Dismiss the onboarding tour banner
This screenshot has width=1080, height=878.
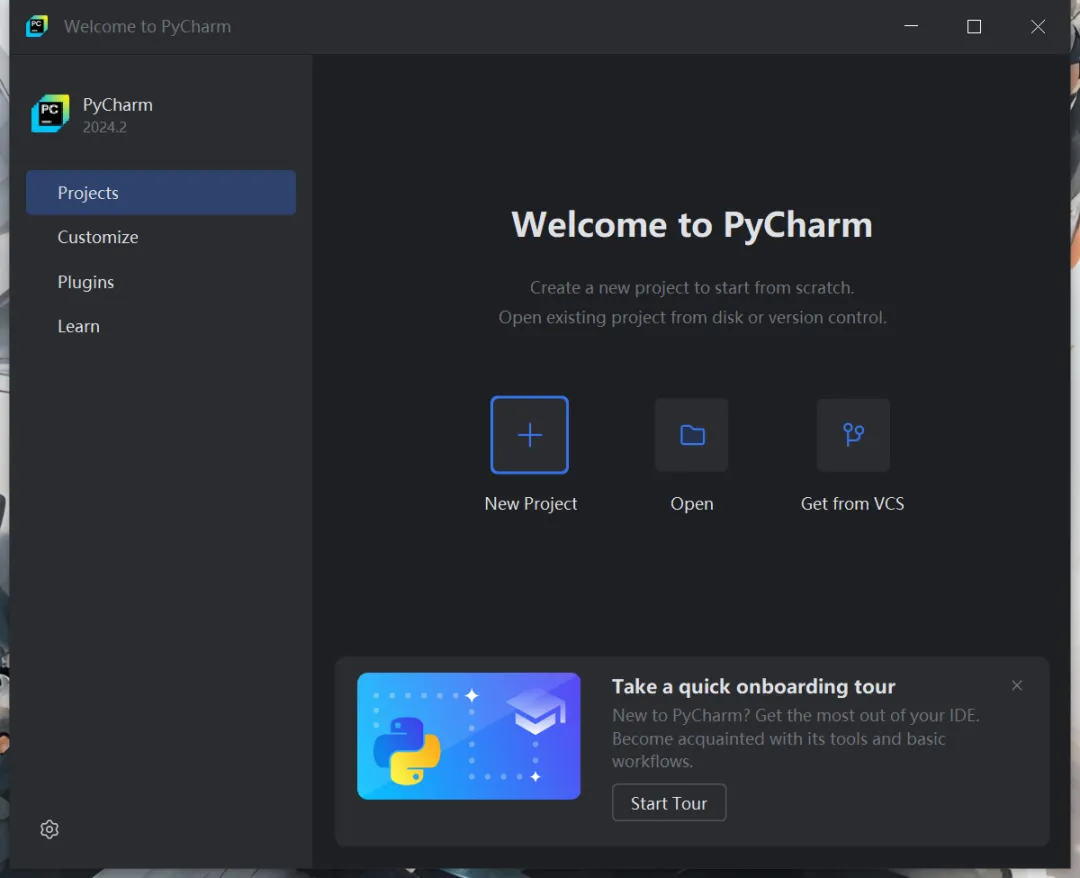tap(1017, 685)
